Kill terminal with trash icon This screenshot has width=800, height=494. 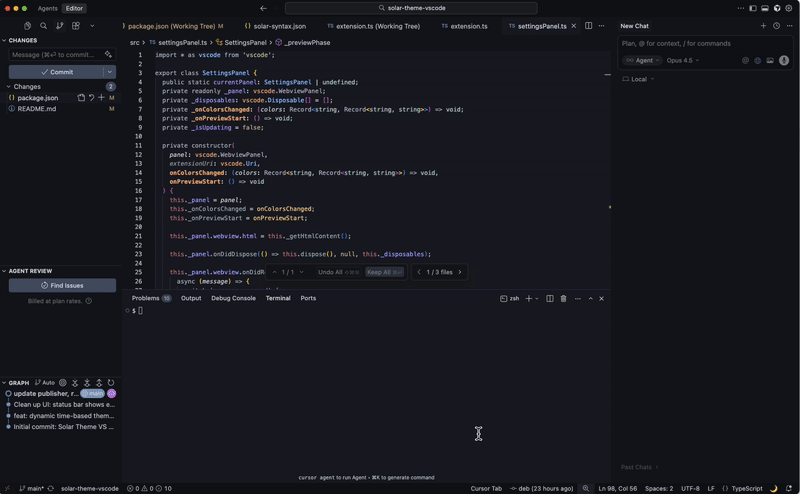tap(563, 299)
